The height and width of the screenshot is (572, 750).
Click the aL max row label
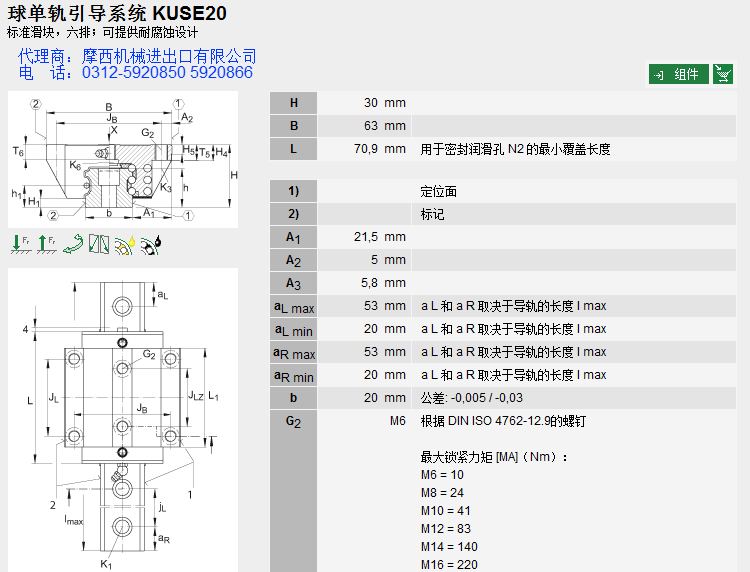pyautogui.click(x=293, y=306)
